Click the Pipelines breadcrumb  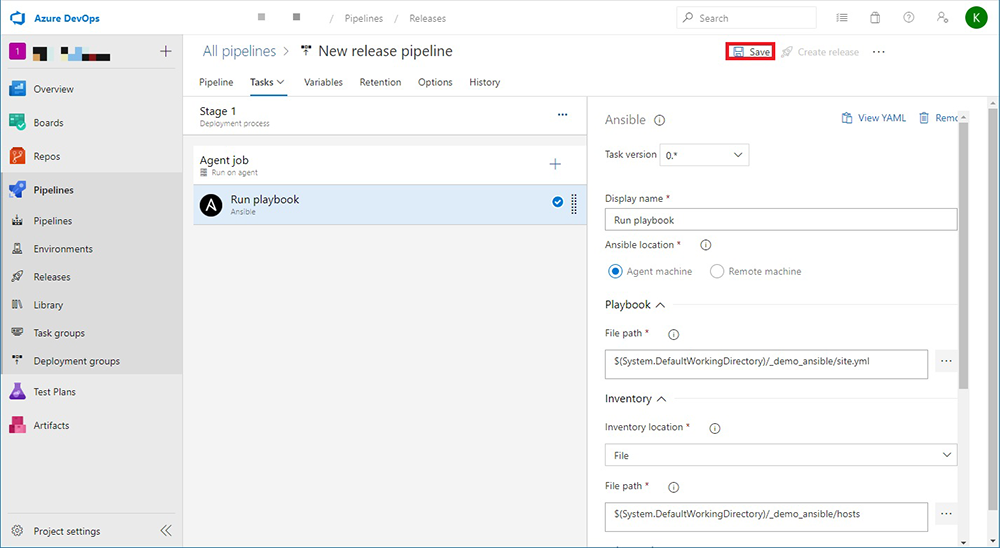coord(364,19)
